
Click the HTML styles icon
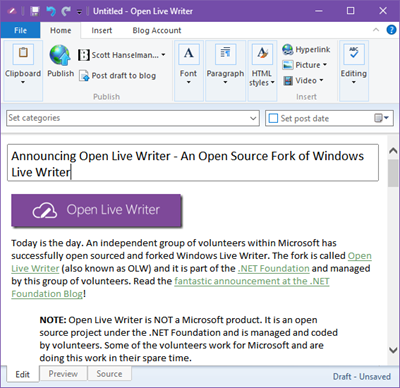[262, 54]
